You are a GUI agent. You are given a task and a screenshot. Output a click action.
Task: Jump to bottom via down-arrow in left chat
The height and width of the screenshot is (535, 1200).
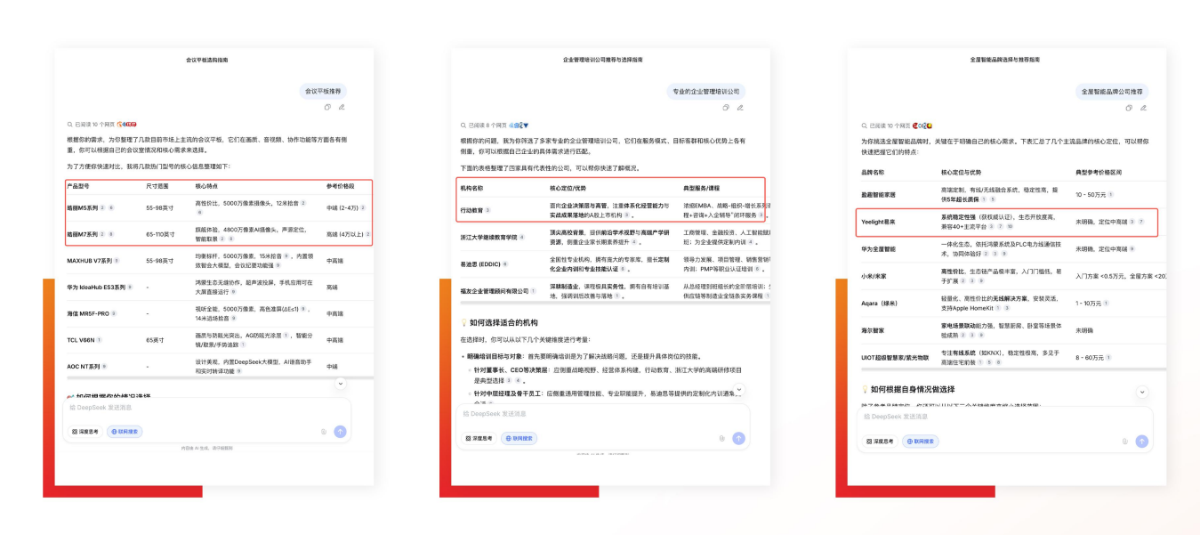(340, 383)
